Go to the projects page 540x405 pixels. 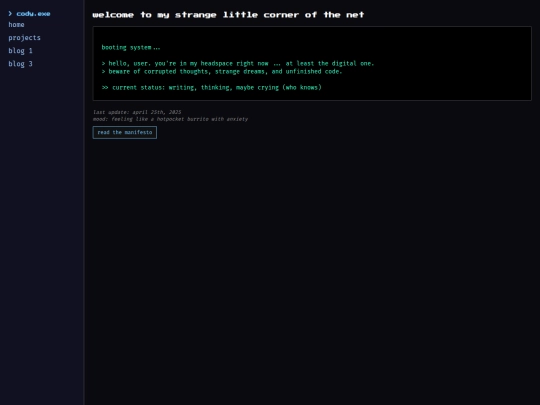[24, 38]
